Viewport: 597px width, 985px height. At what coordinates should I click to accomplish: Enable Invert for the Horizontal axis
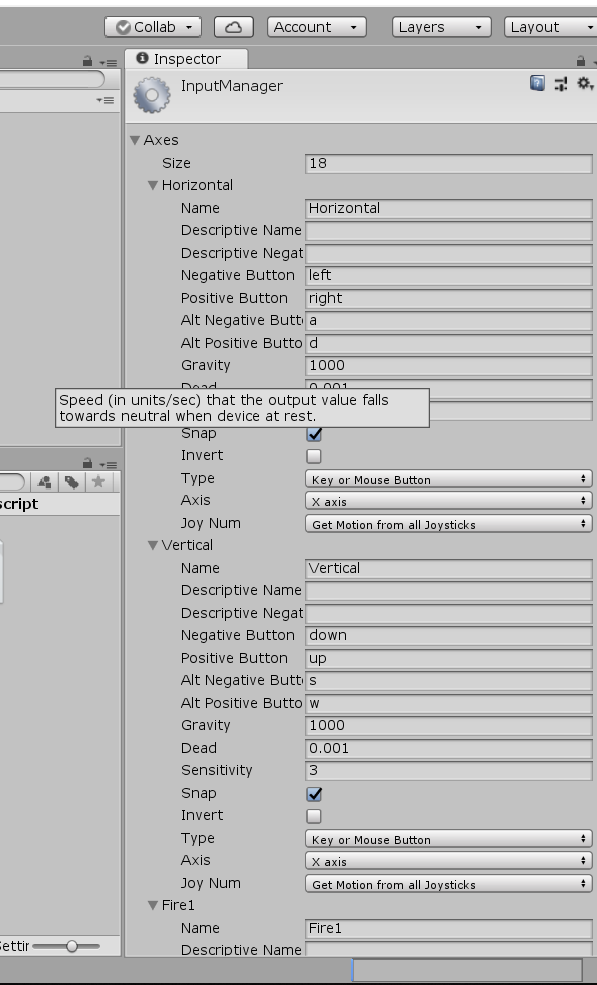(x=314, y=456)
